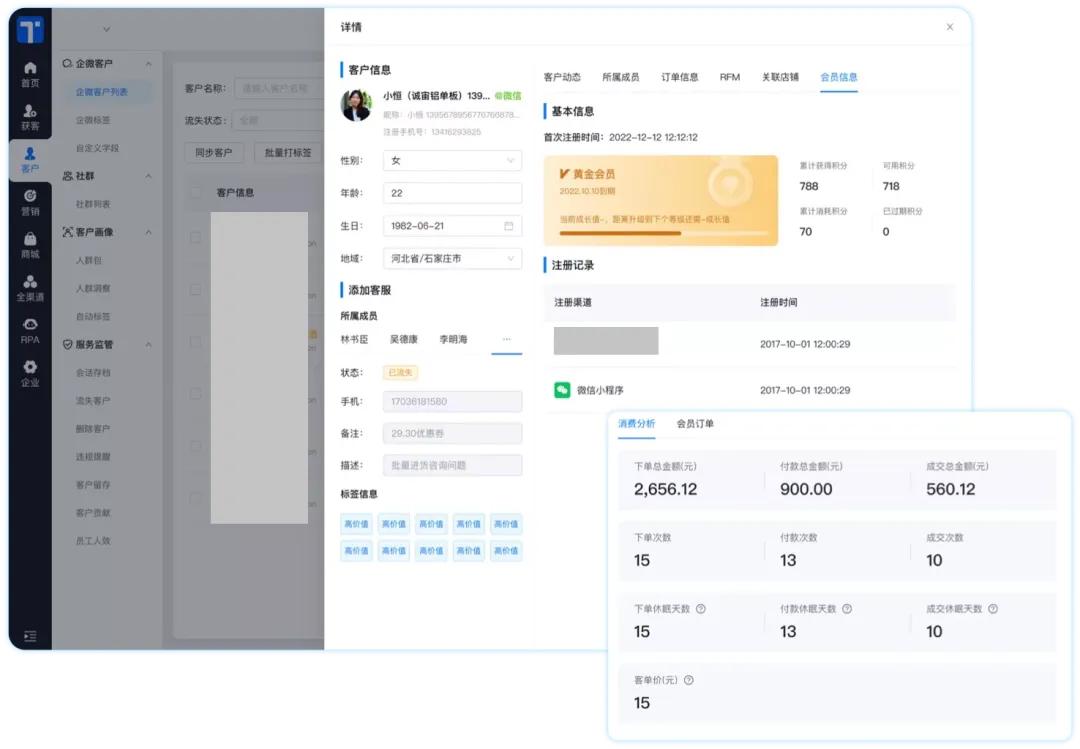Image resolution: width=1080 pixels, height=749 pixels.
Task: Check the 客户信息 list header checkbox
Action: pyautogui.click(x=196, y=191)
